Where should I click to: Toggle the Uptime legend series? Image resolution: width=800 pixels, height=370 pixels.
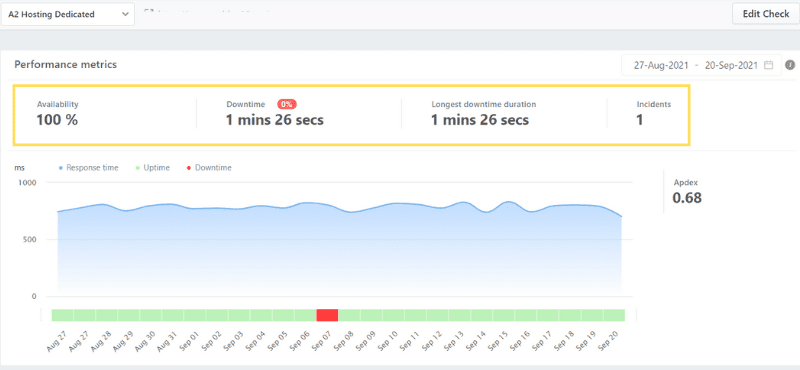point(153,167)
